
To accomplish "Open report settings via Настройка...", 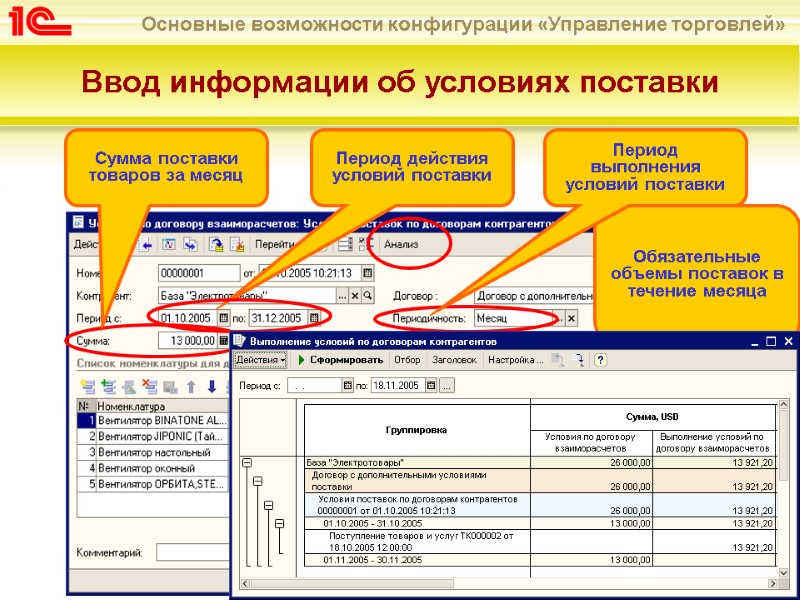I will tap(515, 359).
